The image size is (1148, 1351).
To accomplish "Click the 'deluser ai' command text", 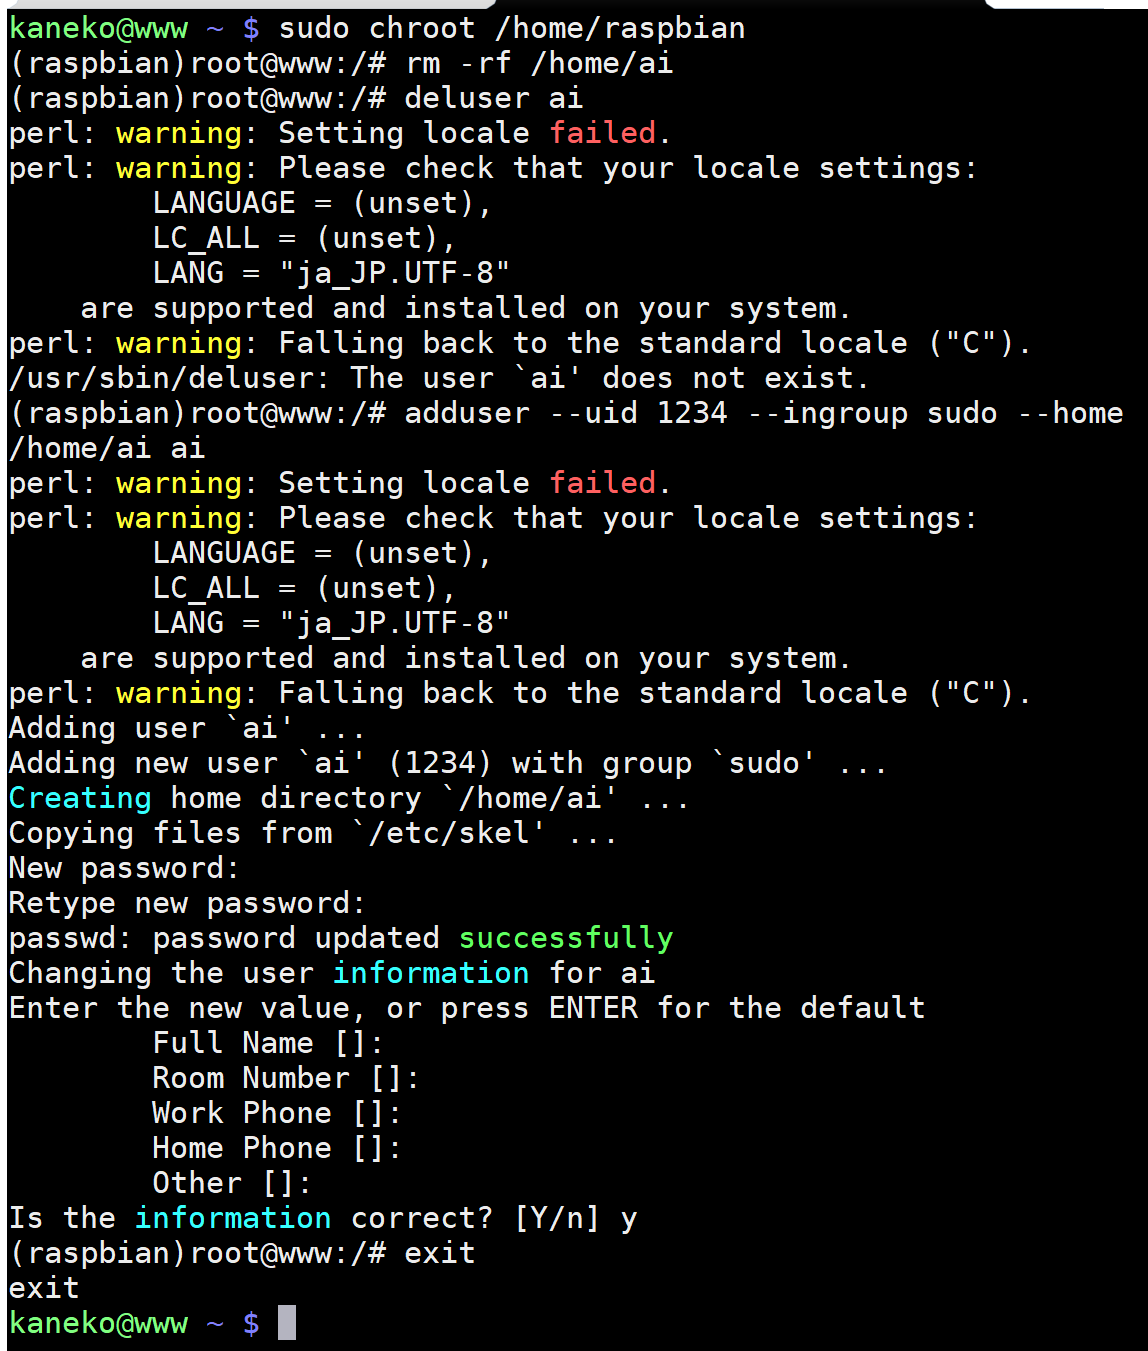I will coord(494,98).
